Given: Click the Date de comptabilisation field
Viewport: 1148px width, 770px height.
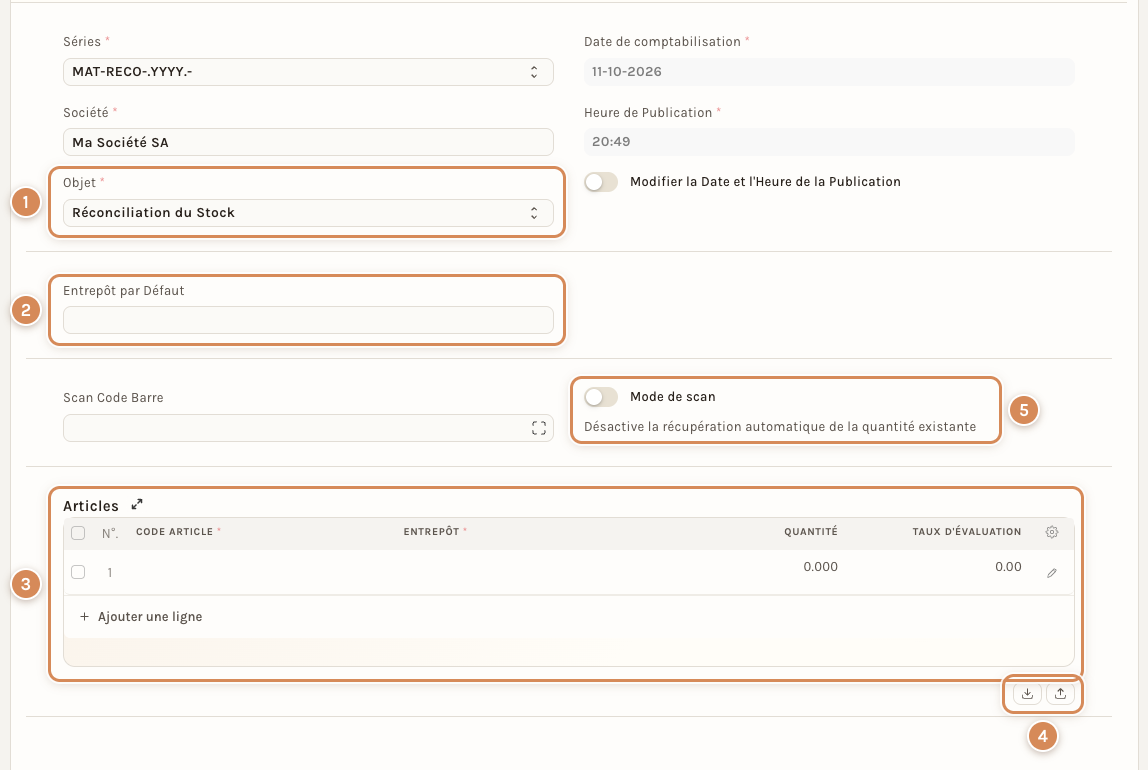Looking at the screenshot, I should point(829,72).
